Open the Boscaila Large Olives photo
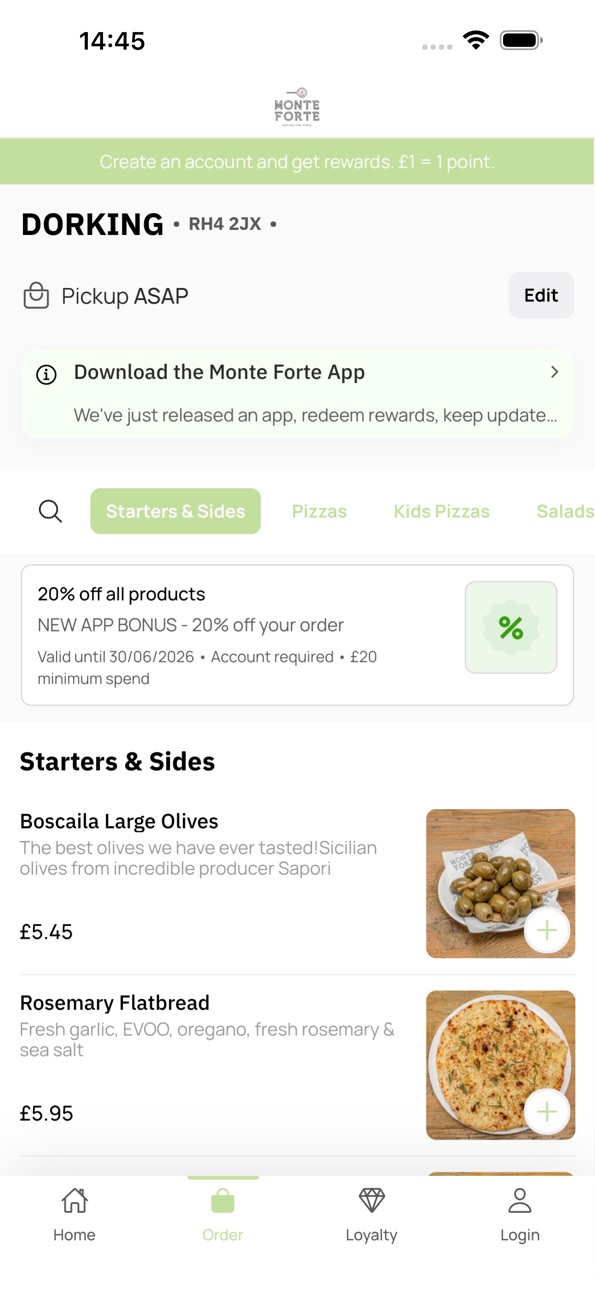 500,883
